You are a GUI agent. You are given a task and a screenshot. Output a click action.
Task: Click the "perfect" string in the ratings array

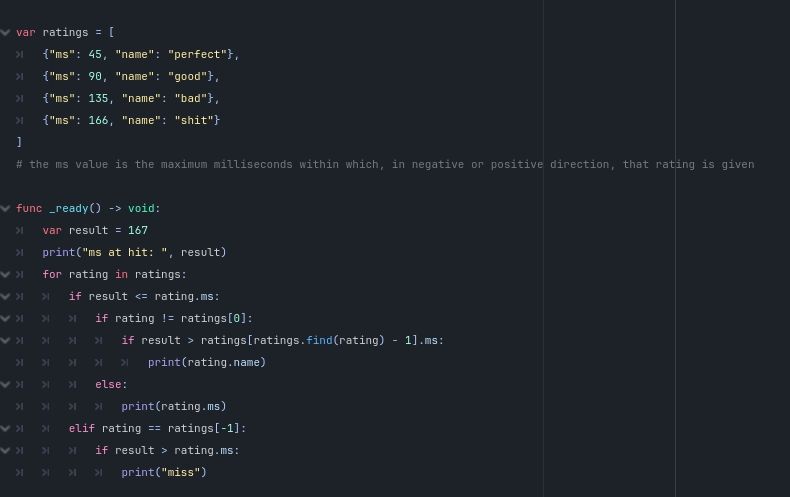click(x=197, y=54)
